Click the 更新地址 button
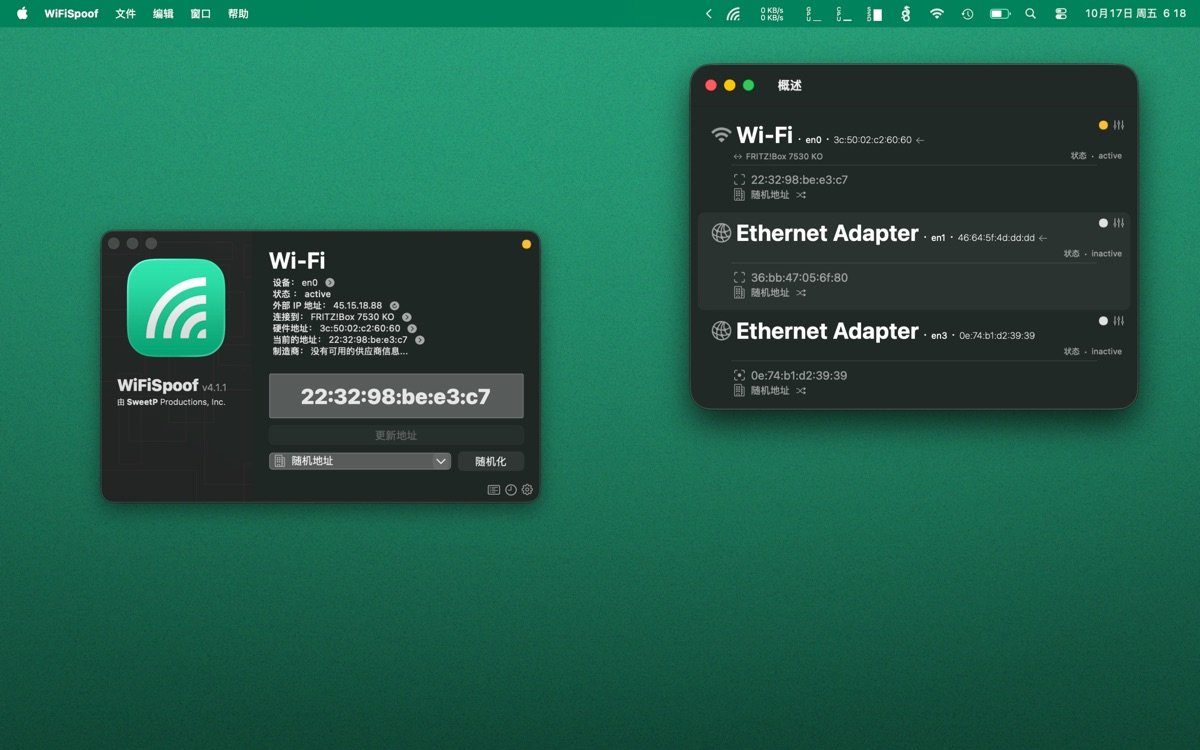The image size is (1200, 750). [396, 434]
